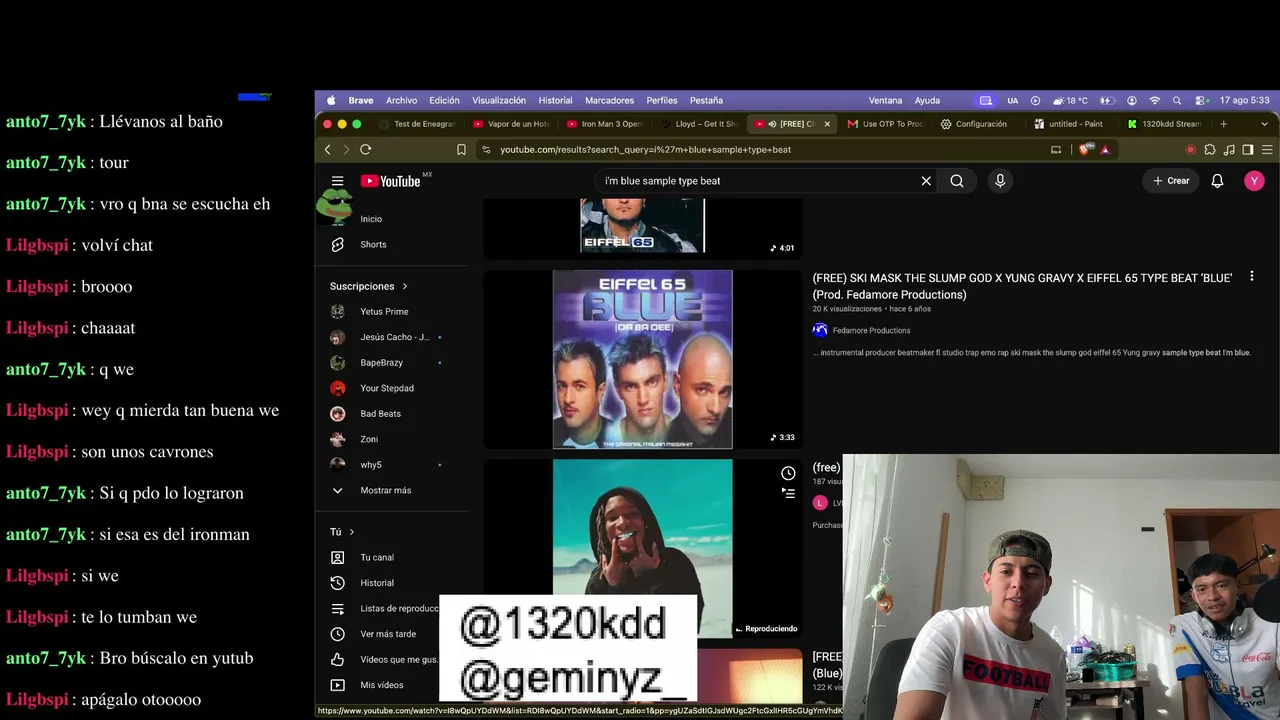
Task: Go to YouTube home via logo
Action: coord(390,181)
